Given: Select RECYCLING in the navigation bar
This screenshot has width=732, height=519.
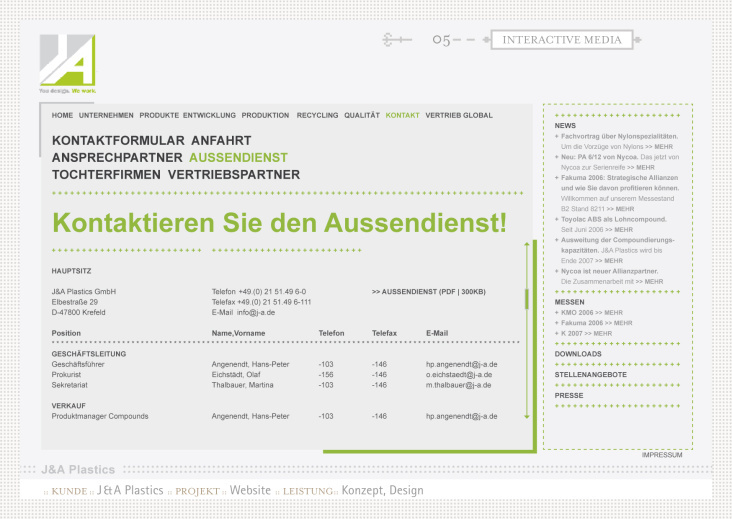Looking at the screenshot, I should click(x=317, y=116).
